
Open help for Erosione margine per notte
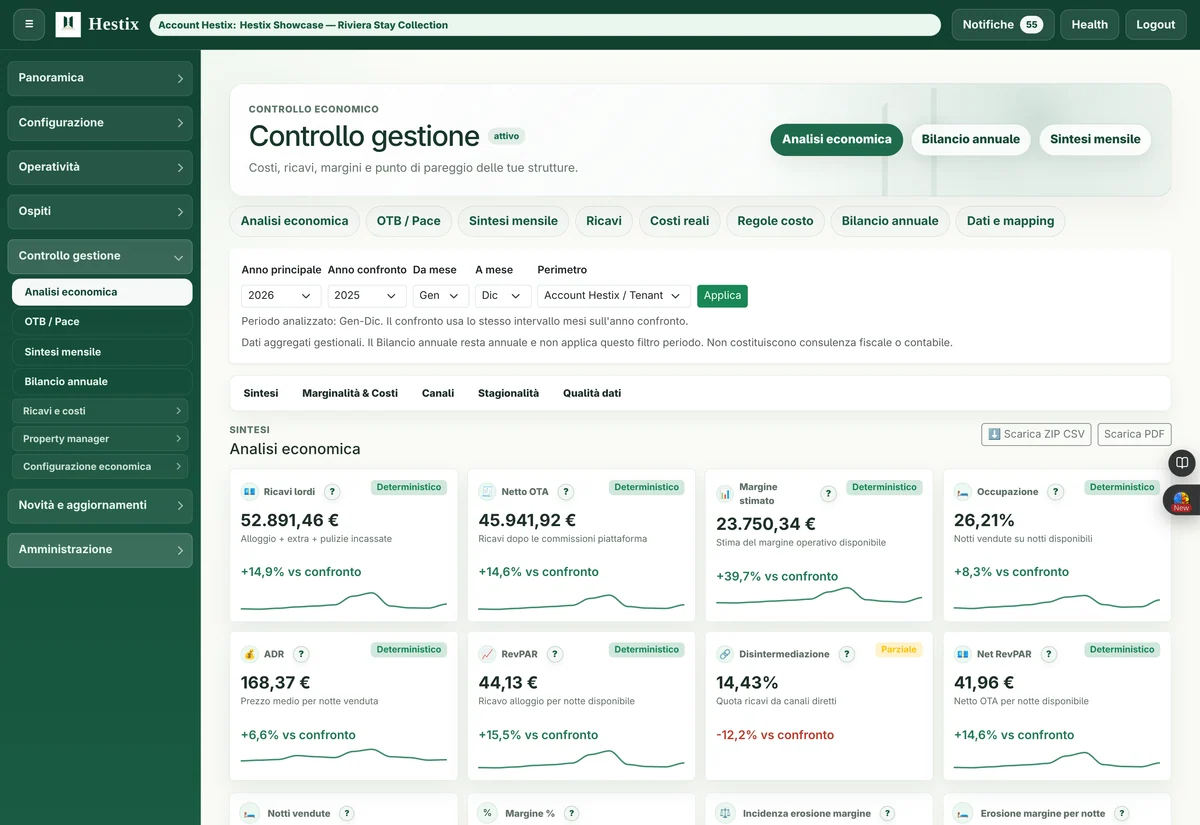pyautogui.click(x=1122, y=814)
